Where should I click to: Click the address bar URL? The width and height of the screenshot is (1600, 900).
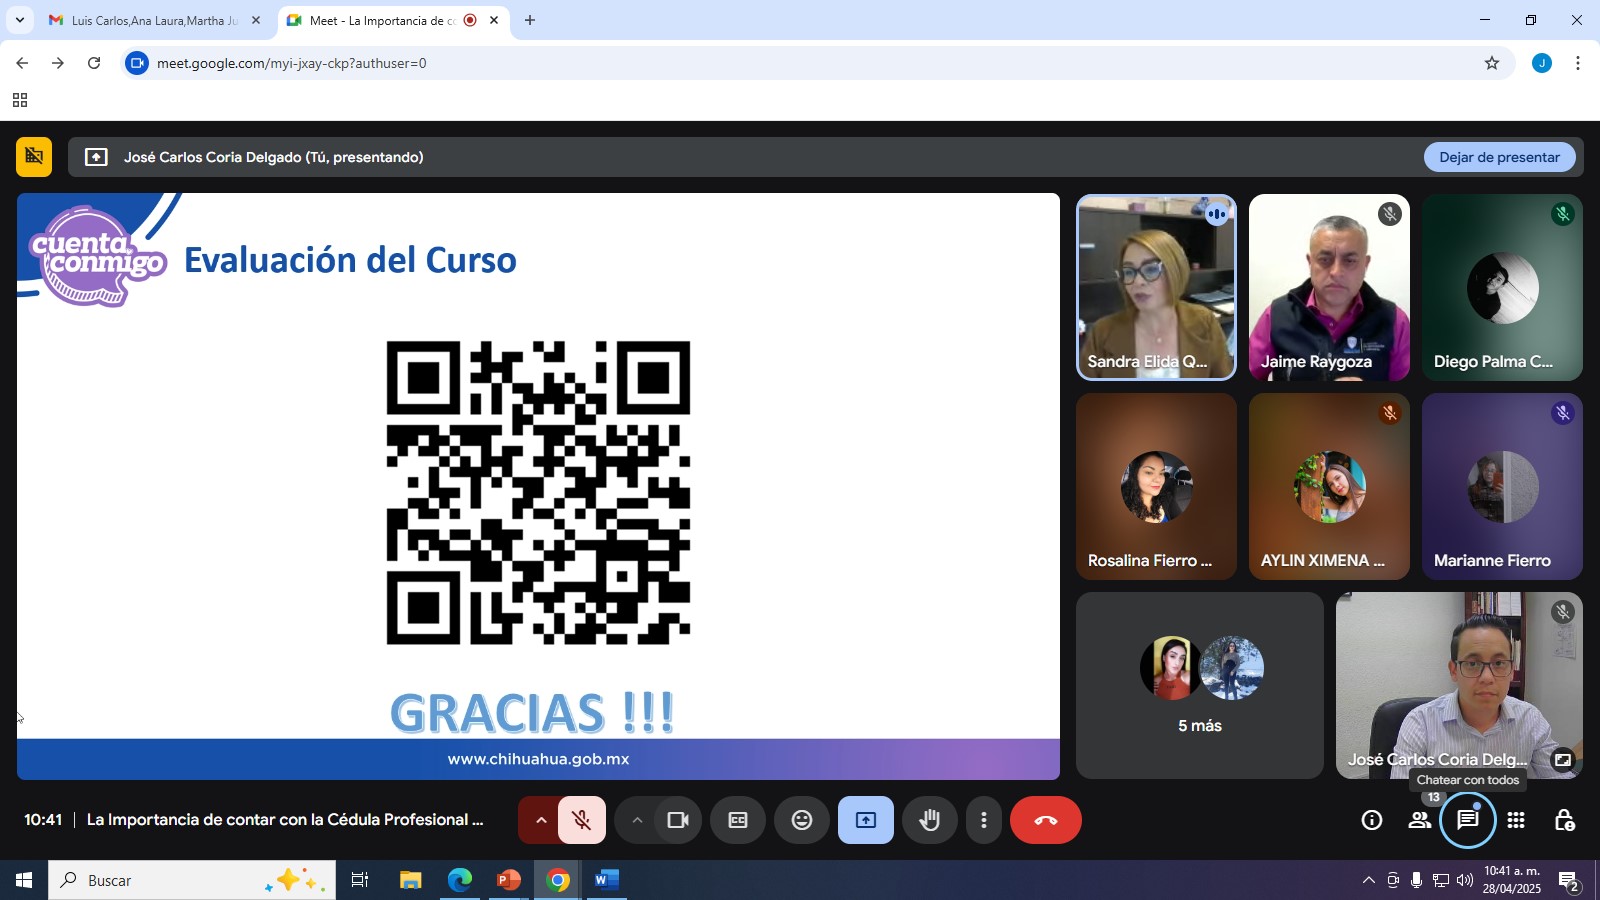coord(291,63)
